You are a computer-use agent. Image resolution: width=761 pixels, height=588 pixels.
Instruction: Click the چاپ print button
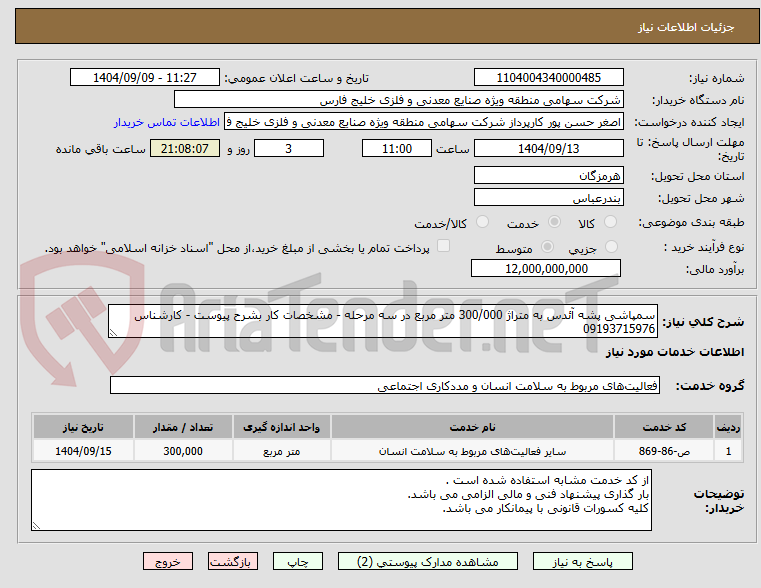click(298, 561)
